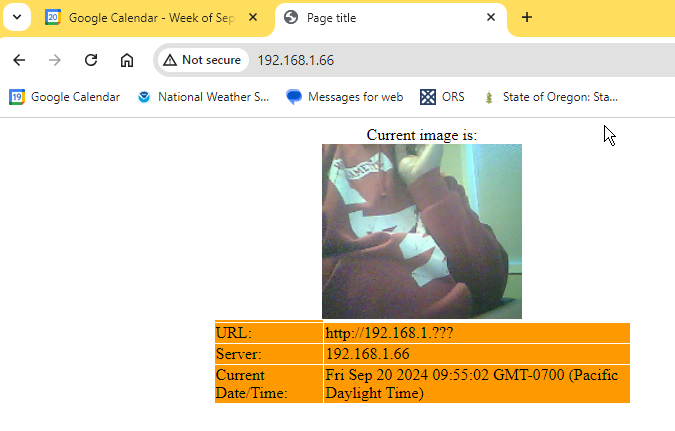The image size is (675, 431).
Task: Open the Google Calendar bookmark
Action: click(x=65, y=97)
